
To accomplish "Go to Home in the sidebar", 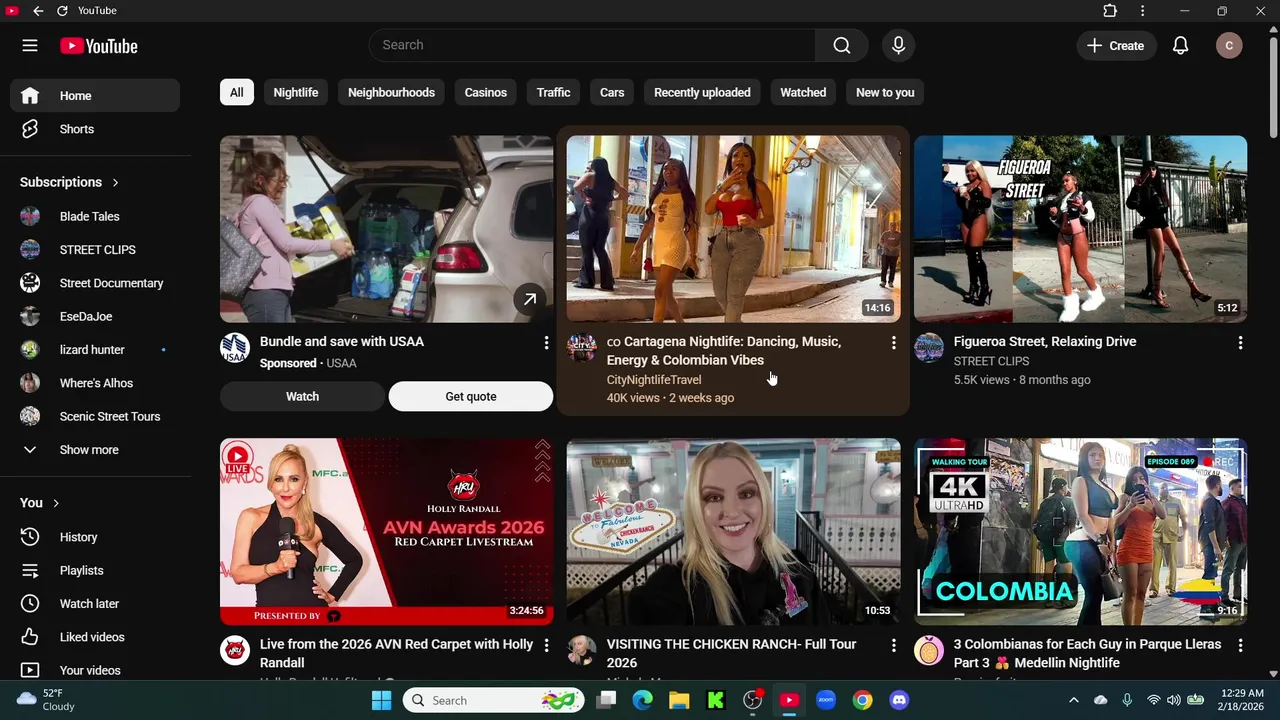I will [95, 96].
